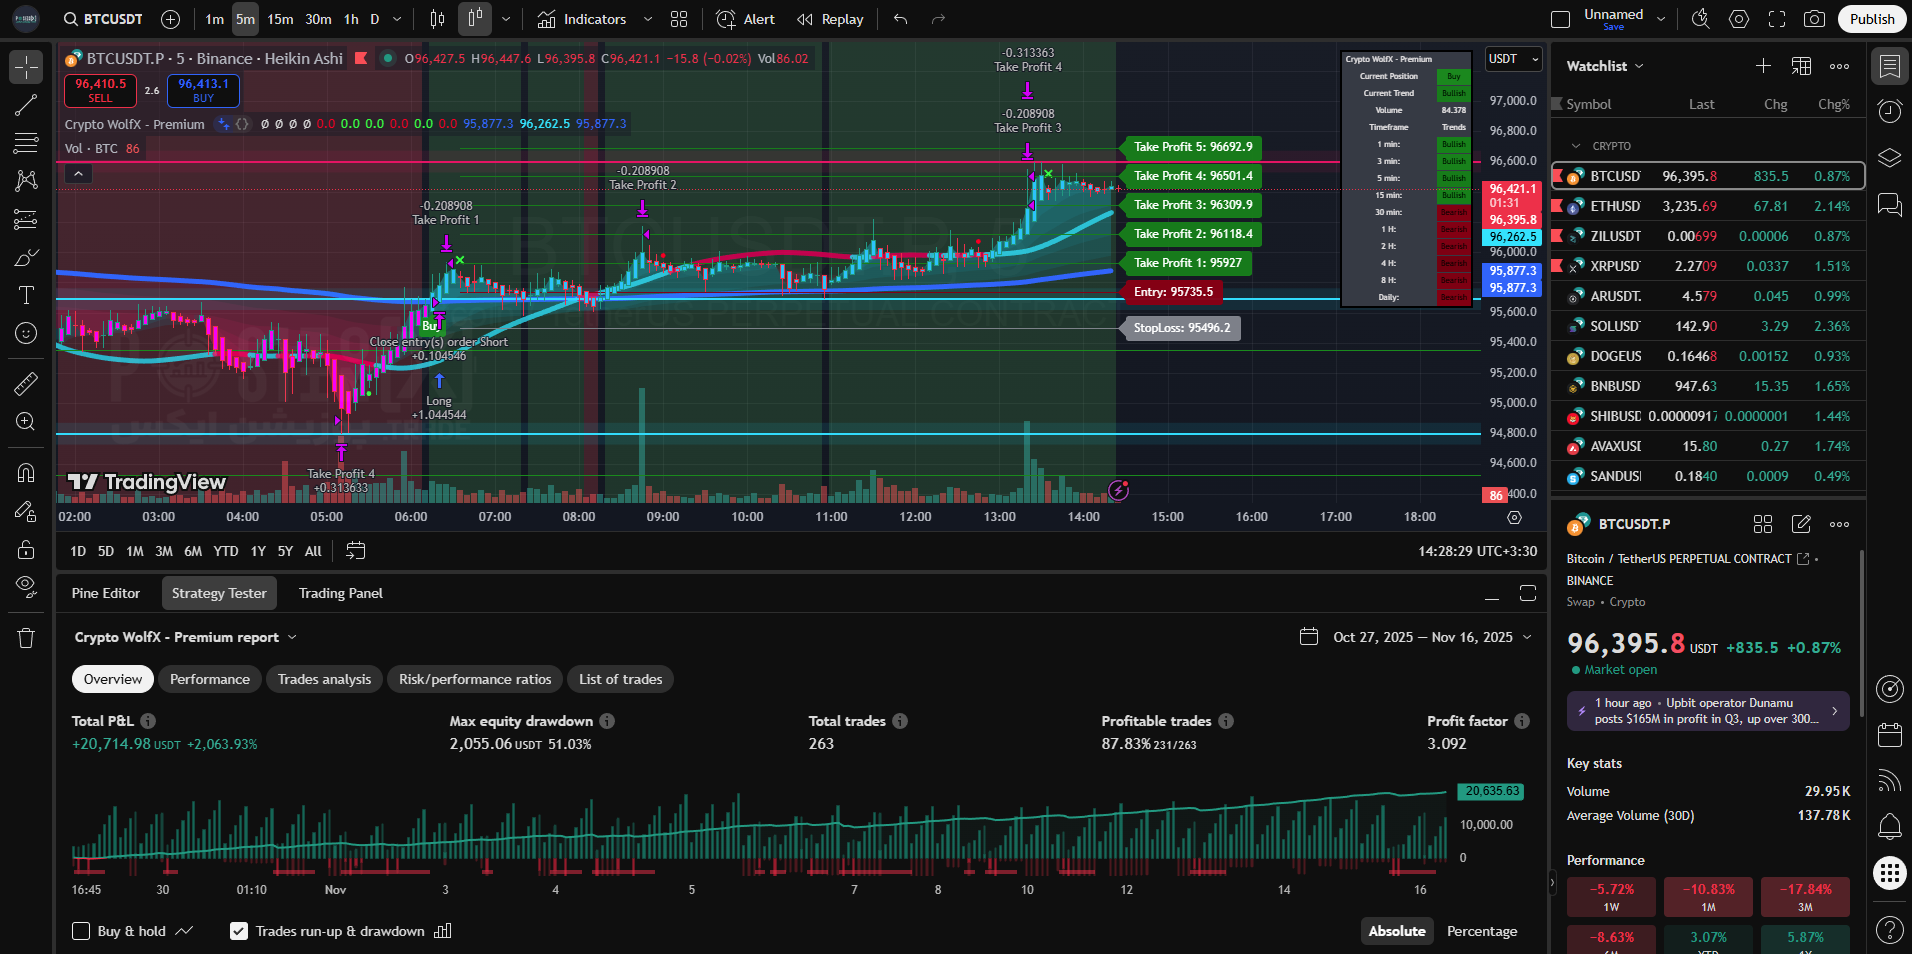Click the trash remove objects icon
Viewport: 1912px width, 954px height.
tap(26, 638)
